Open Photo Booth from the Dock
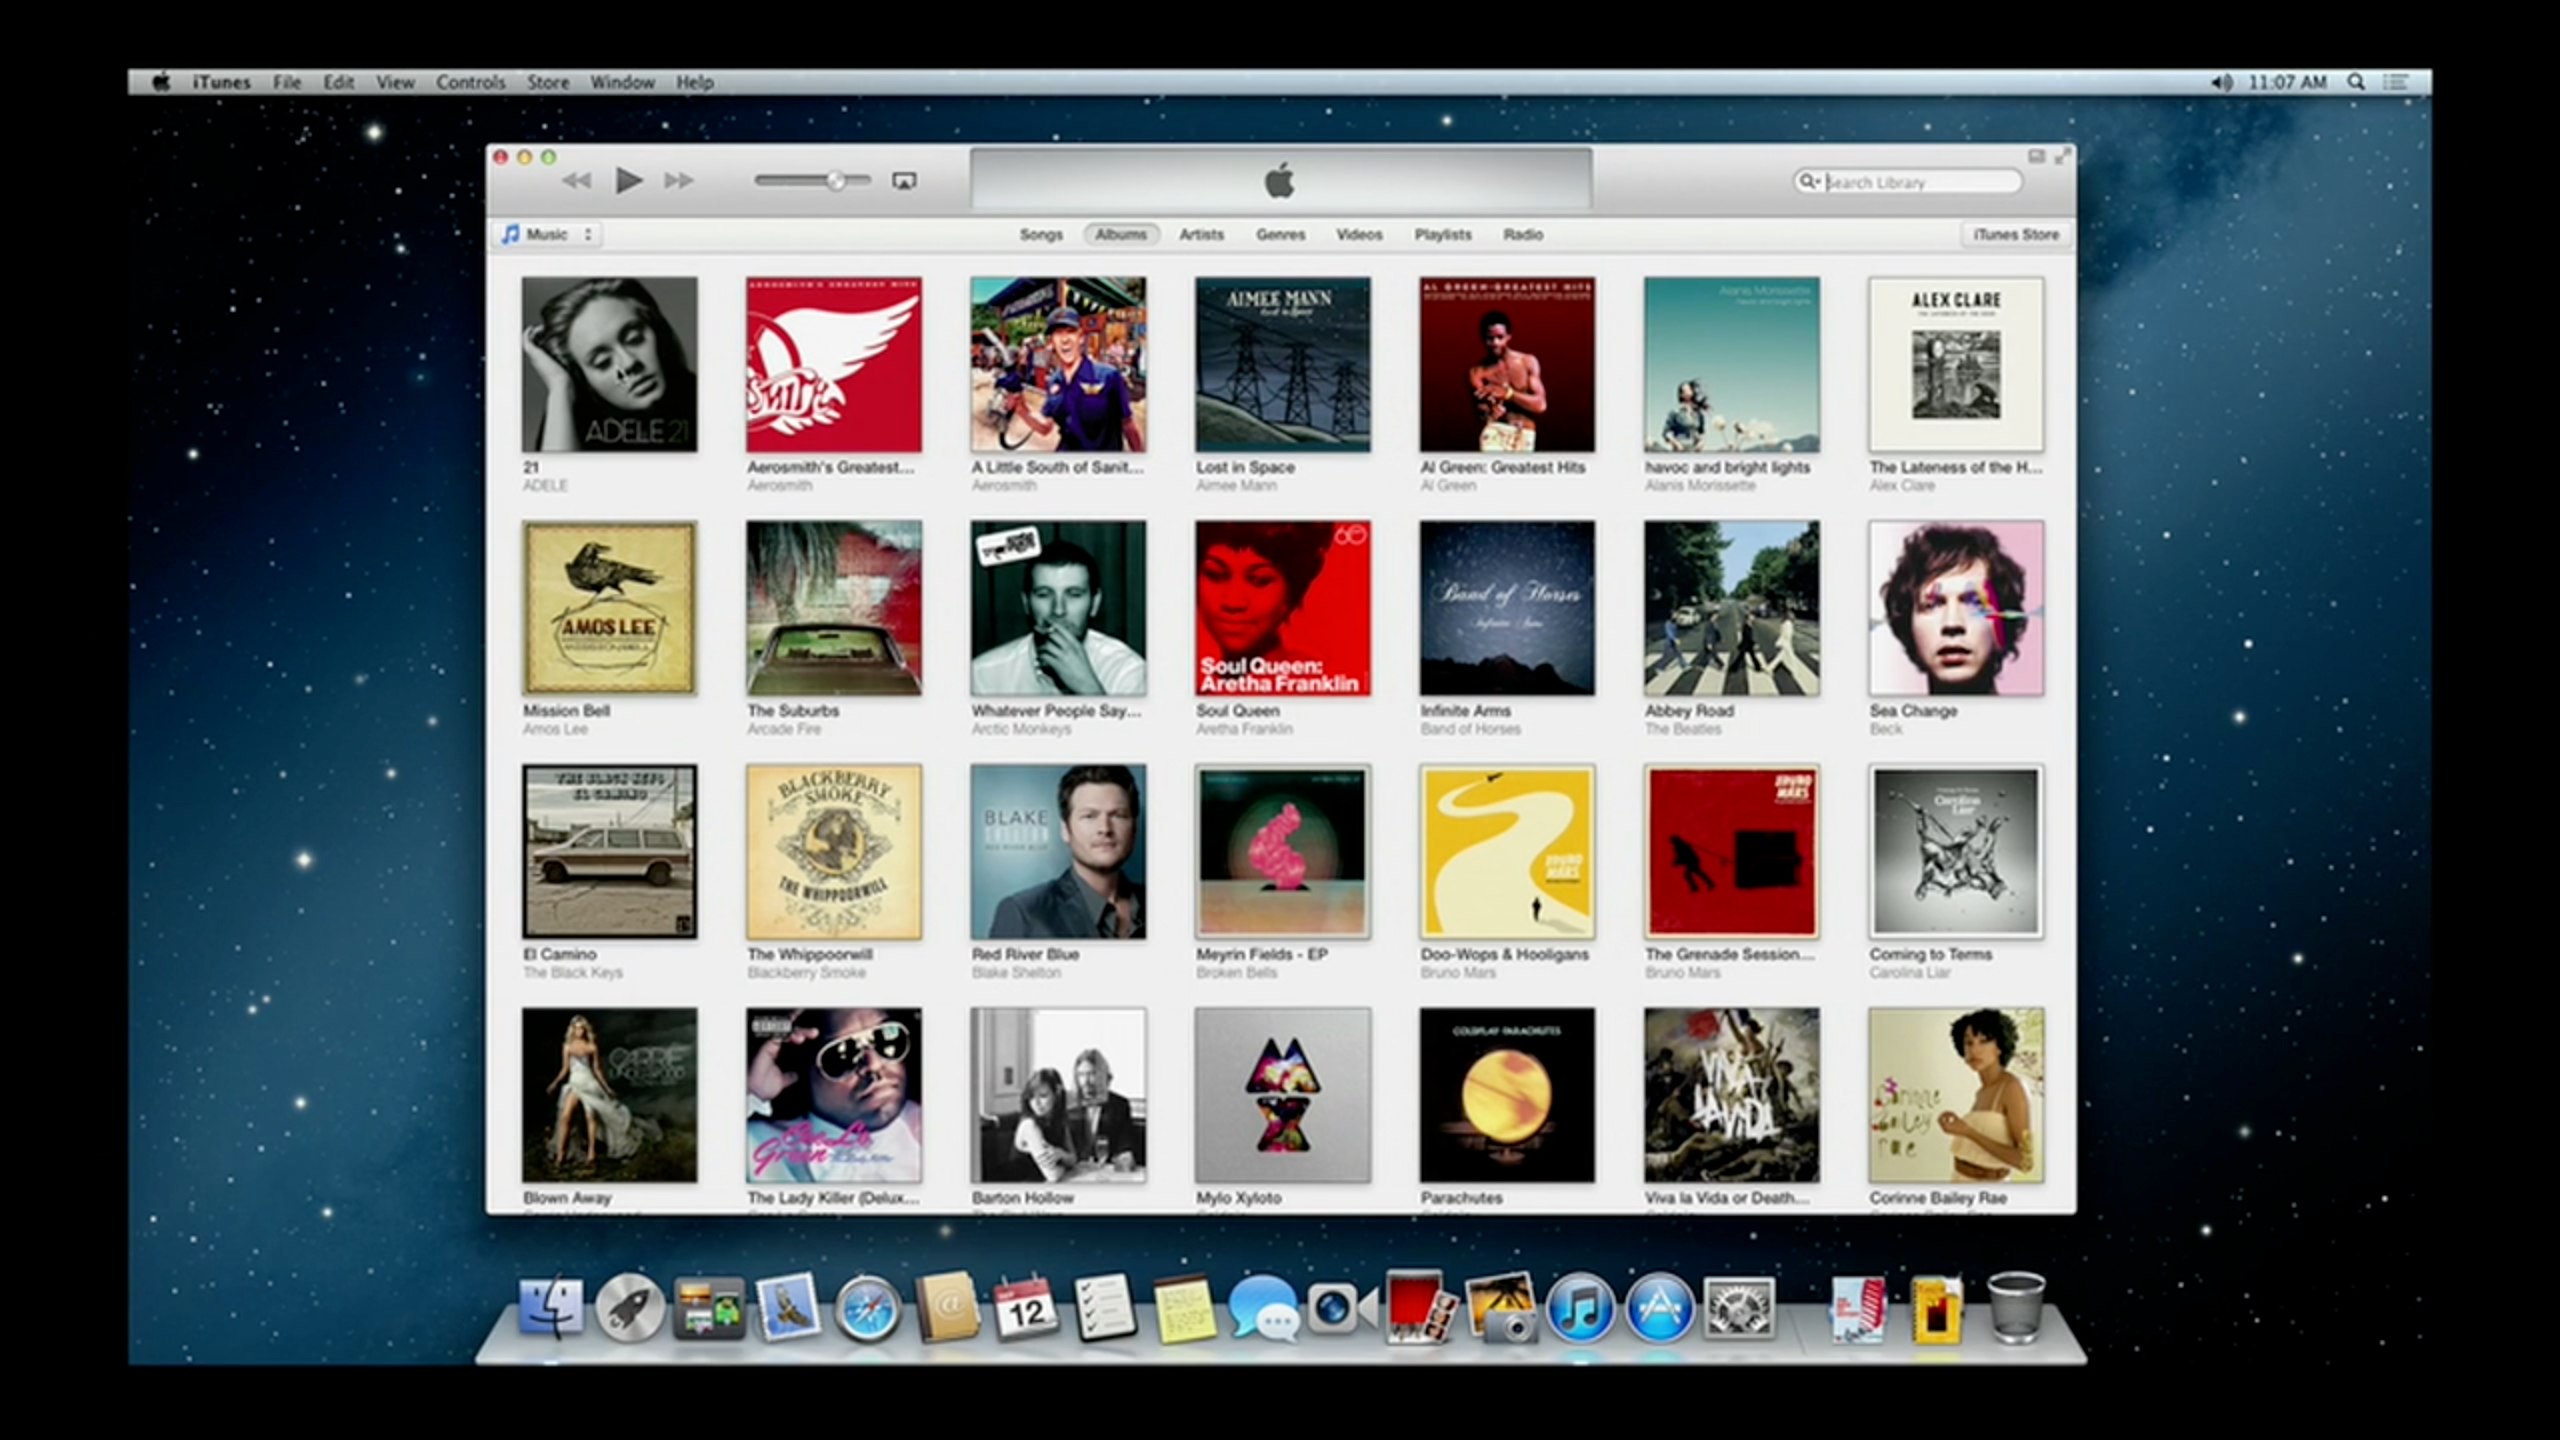The height and width of the screenshot is (1440, 2560). coord(1421,1306)
